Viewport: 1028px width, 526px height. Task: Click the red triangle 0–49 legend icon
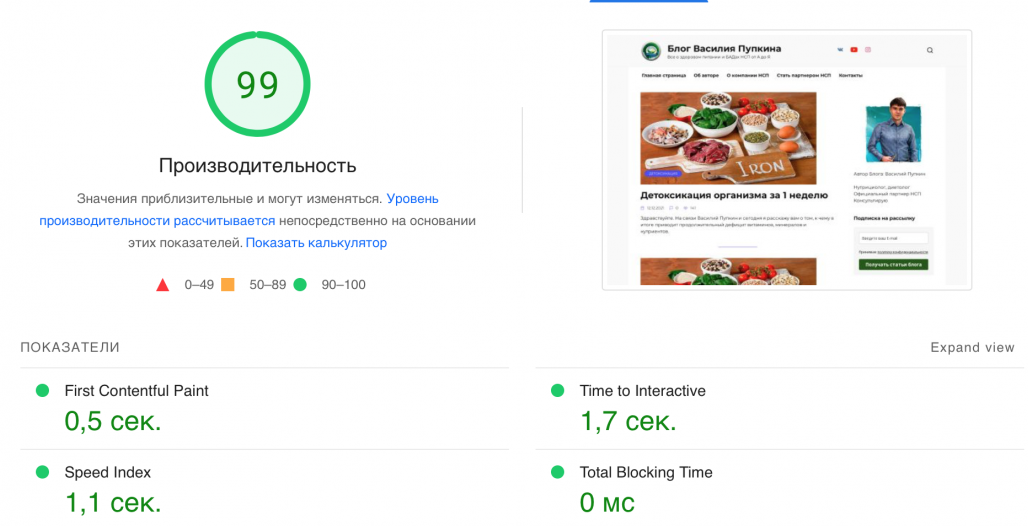click(x=163, y=285)
